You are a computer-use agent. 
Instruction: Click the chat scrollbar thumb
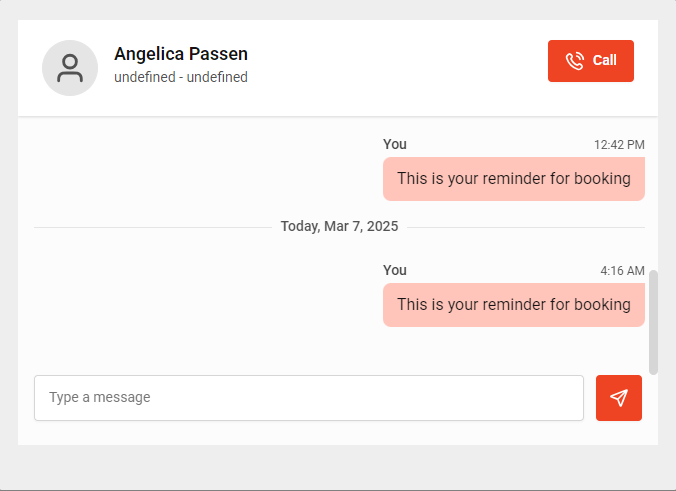coord(653,321)
